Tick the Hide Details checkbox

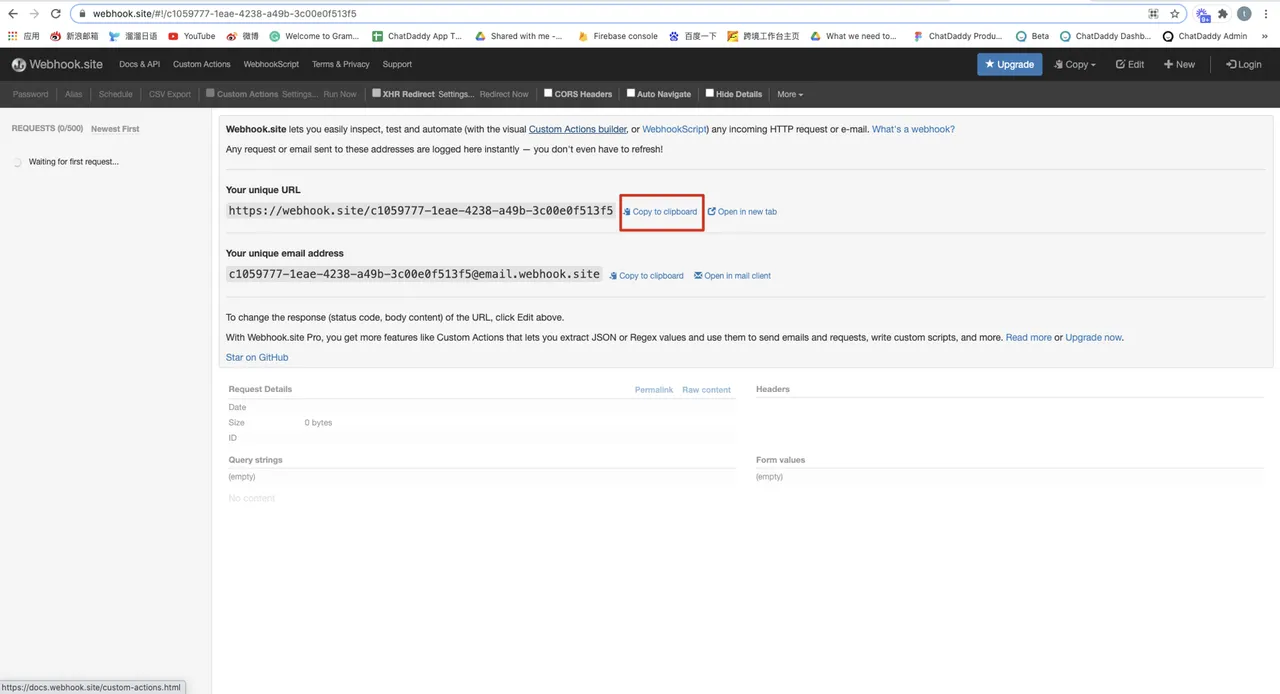[710, 93]
